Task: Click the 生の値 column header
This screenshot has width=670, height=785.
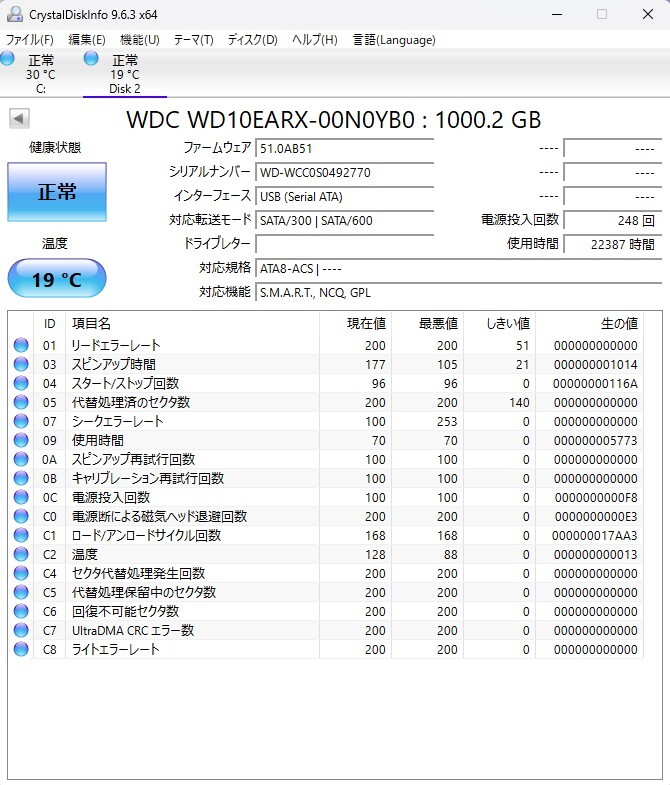Action: click(x=590, y=323)
